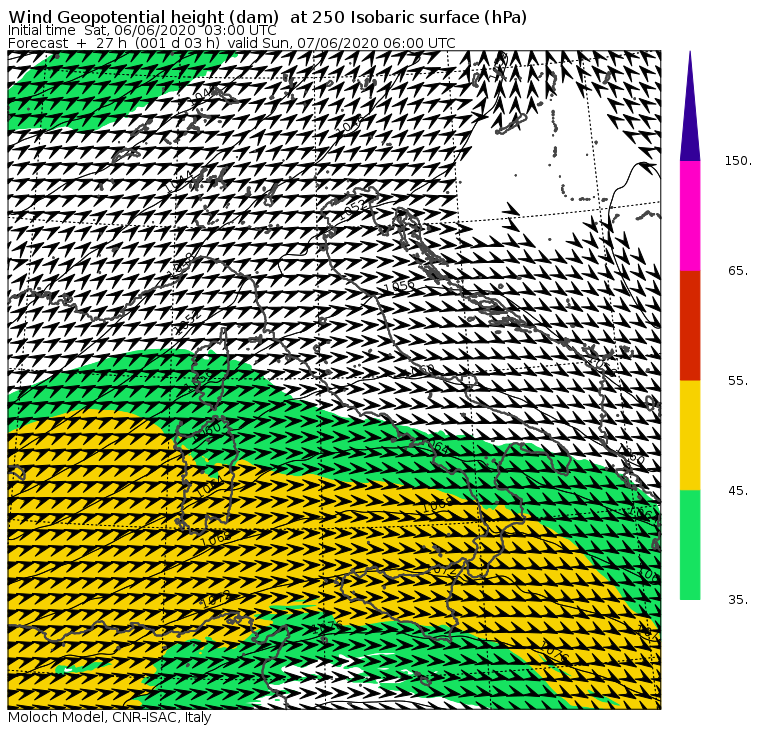Click the 45. colorbar label
Image resolution: width=760 pixels, height=731 pixels.
[738, 491]
